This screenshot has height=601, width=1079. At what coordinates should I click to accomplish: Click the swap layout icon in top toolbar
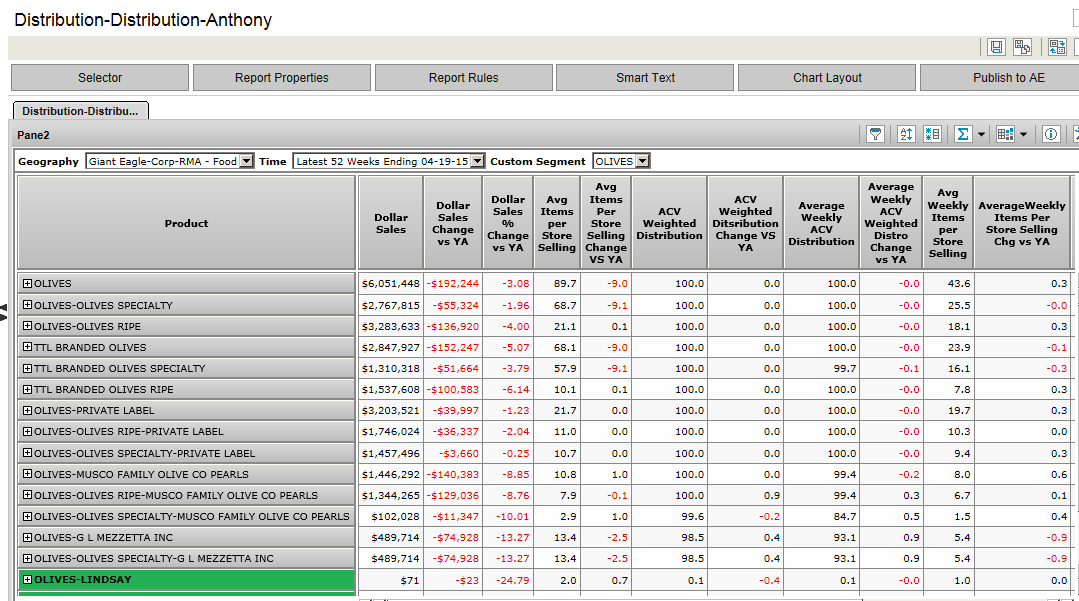[x=1057, y=47]
